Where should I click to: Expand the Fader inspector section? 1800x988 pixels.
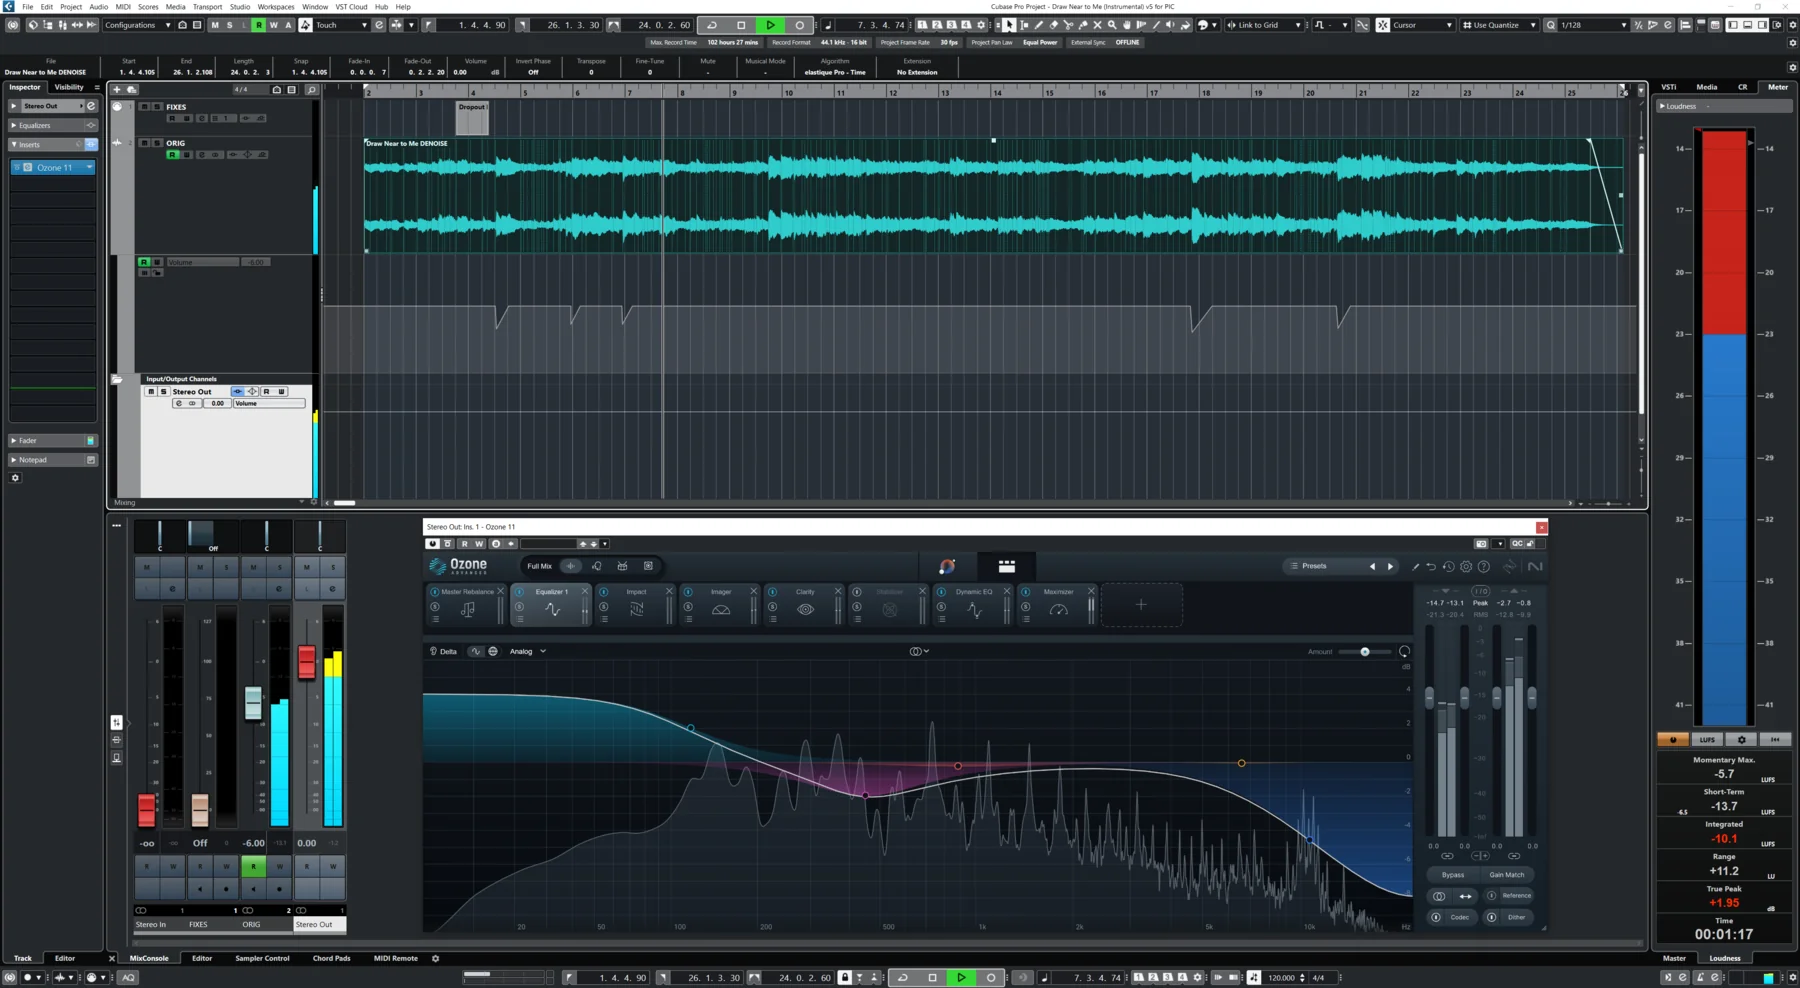pyautogui.click(x=53, y=440)
